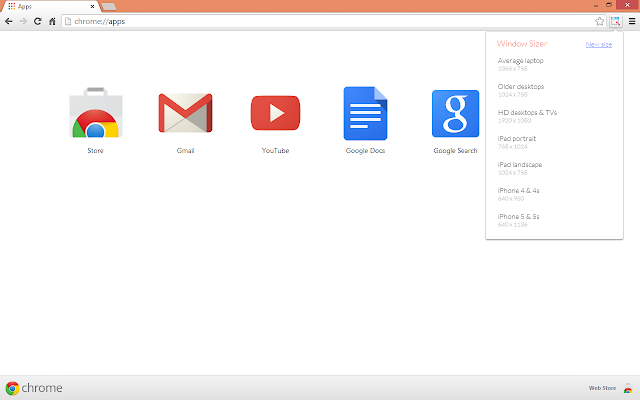The height and width of the screenshot is (400, 640).
Task: Minimize the Chrome window
Action: point(596,5)
